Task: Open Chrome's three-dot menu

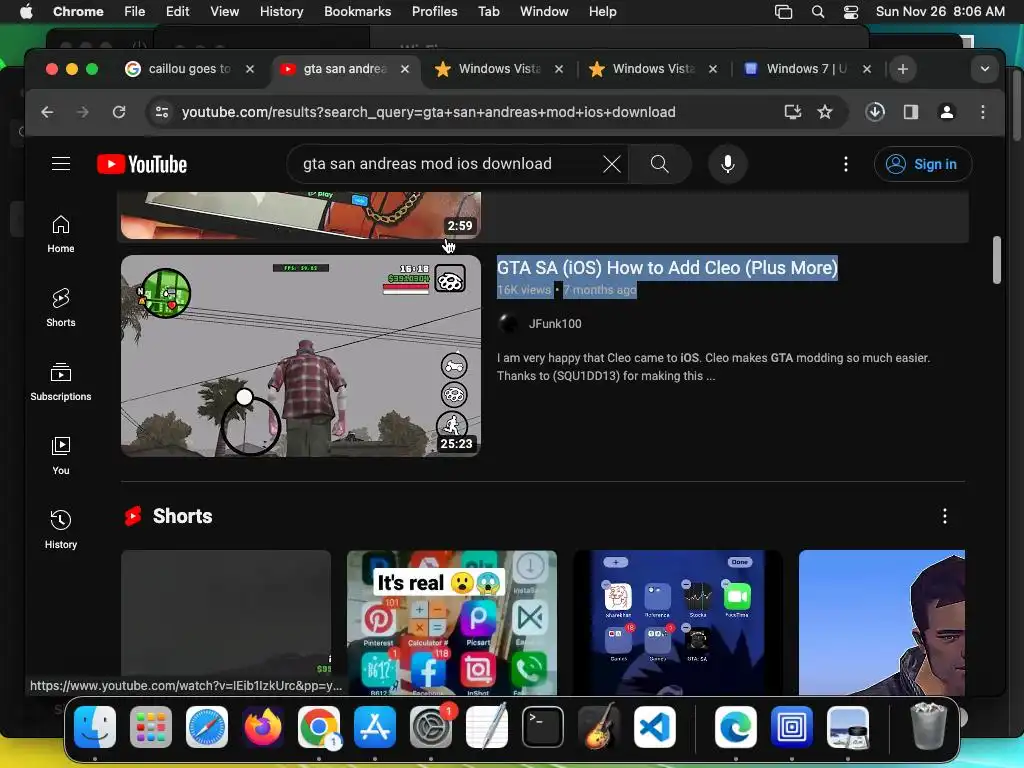Action: point(983,112)
